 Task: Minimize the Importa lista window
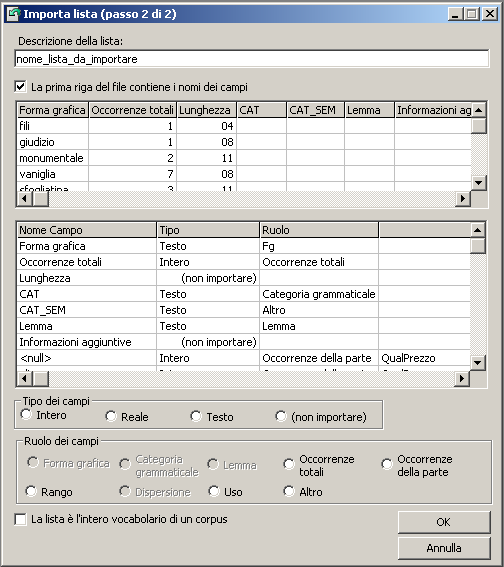point(455,14)
